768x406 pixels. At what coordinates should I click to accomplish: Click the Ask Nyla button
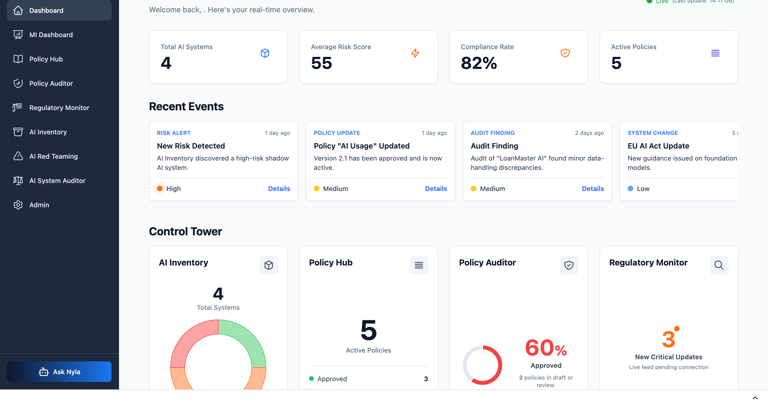59,372
